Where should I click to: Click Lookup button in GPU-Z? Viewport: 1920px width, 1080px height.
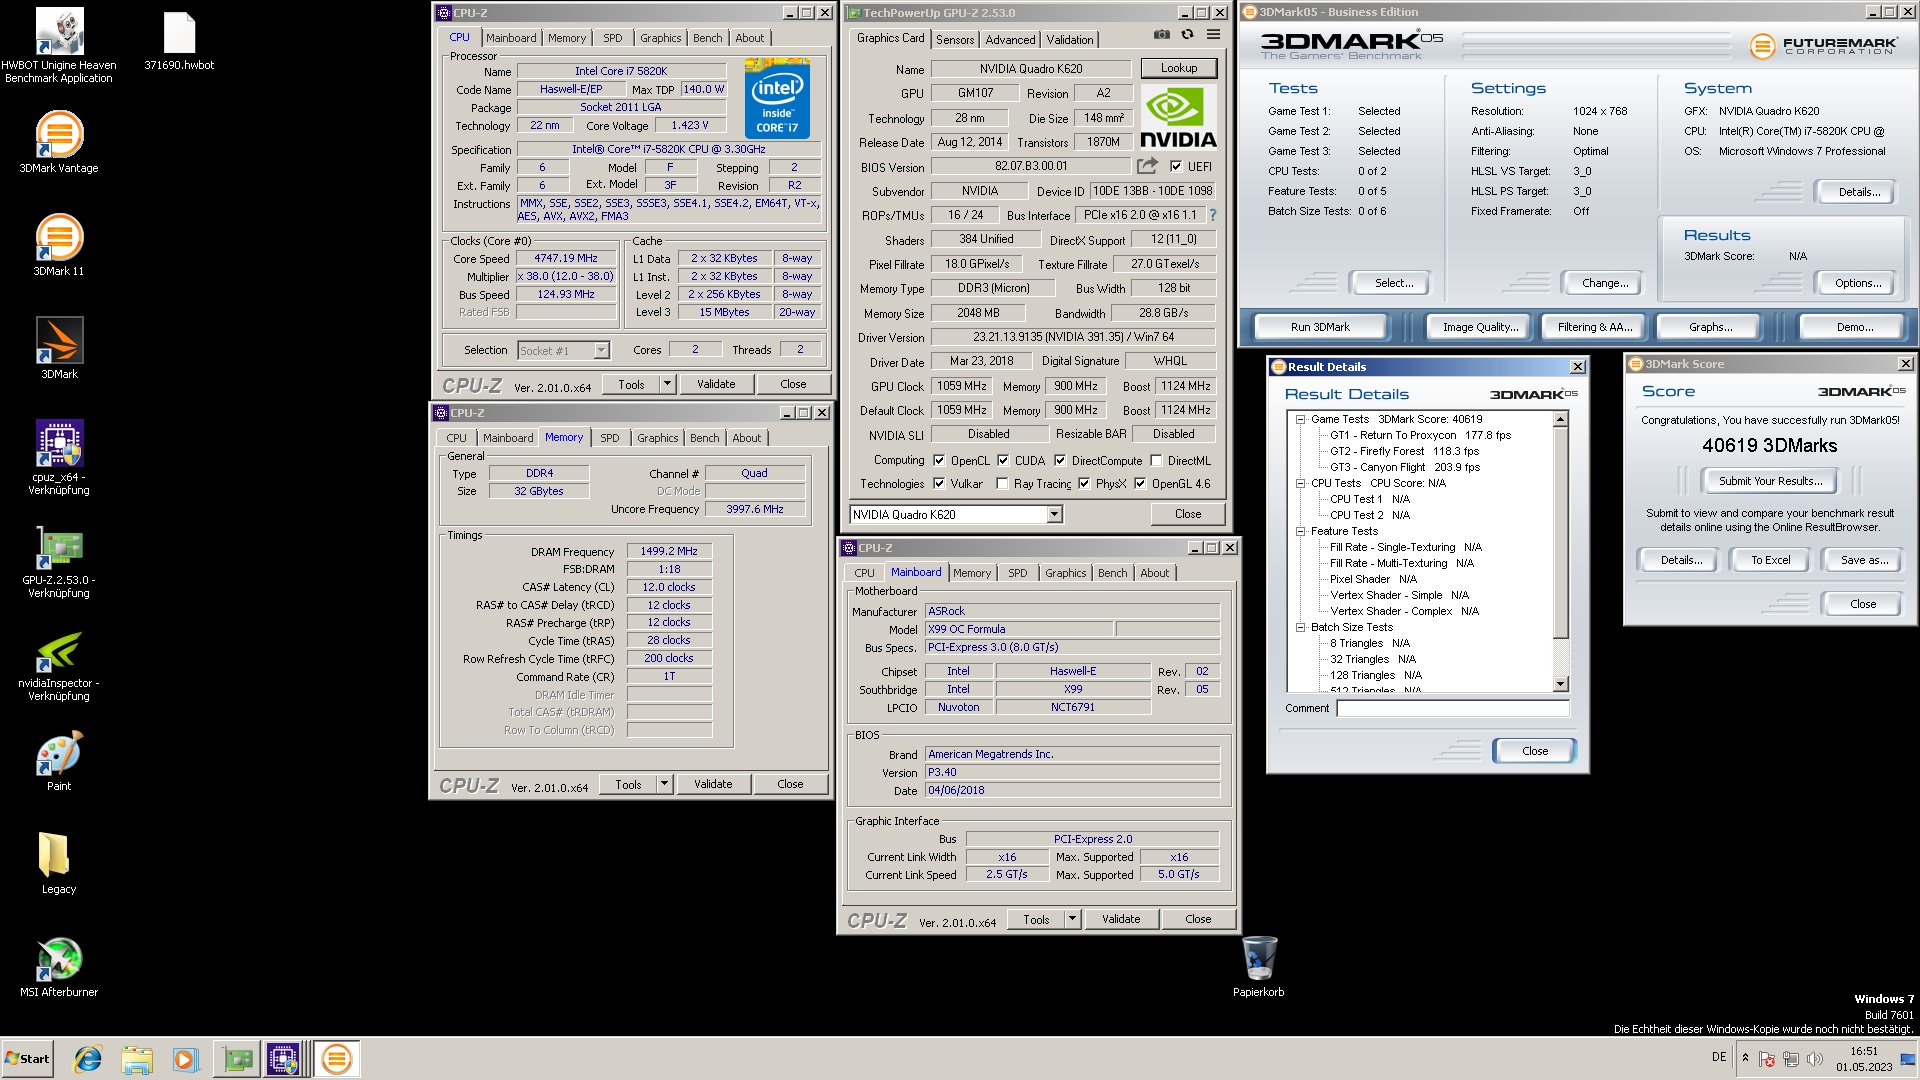click(x=1179, y=68)
